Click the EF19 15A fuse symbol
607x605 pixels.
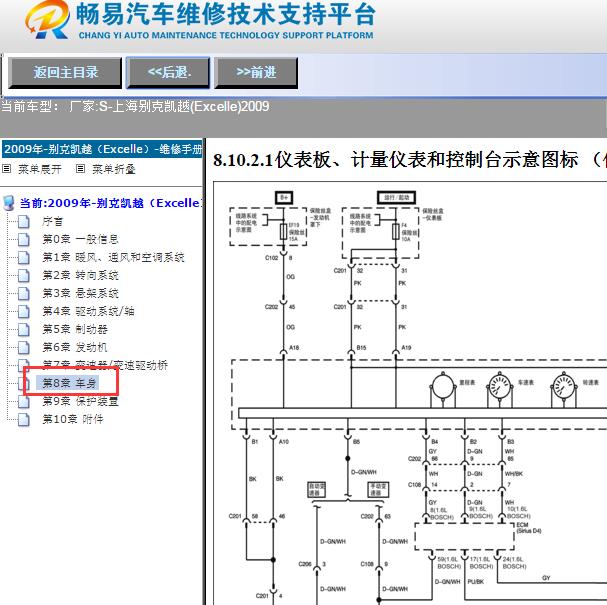coord(283,231)
